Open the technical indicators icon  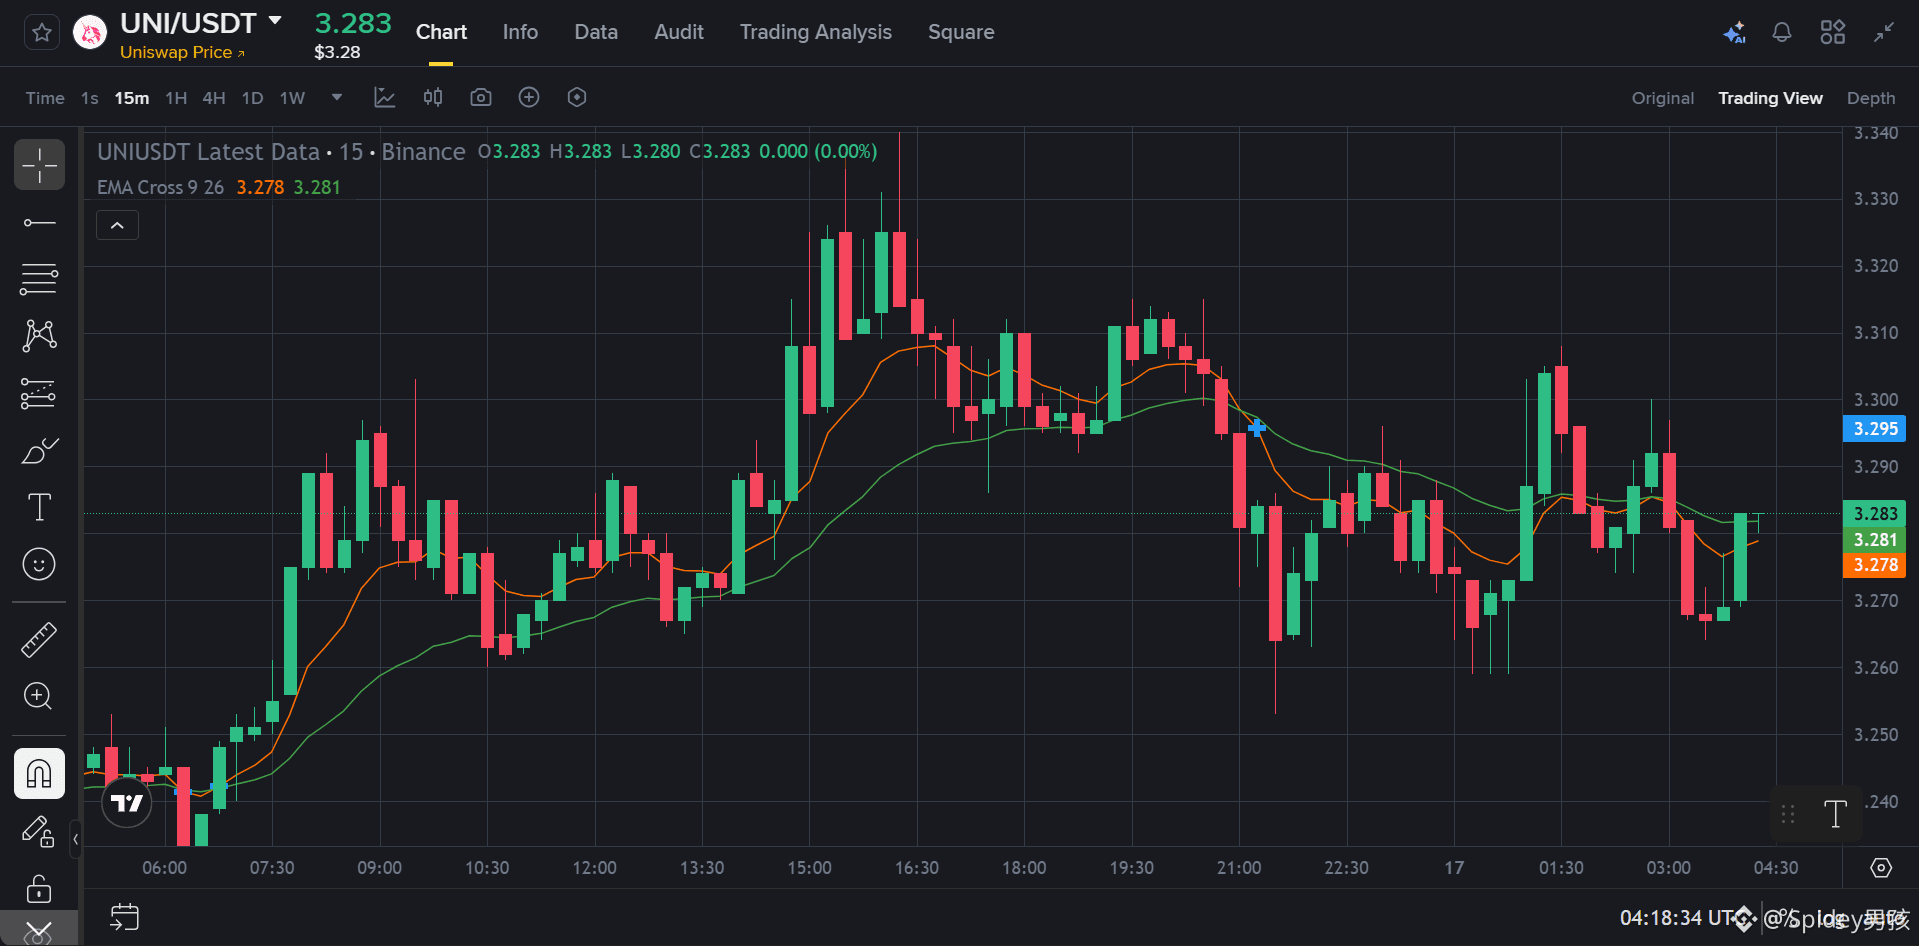385,97
